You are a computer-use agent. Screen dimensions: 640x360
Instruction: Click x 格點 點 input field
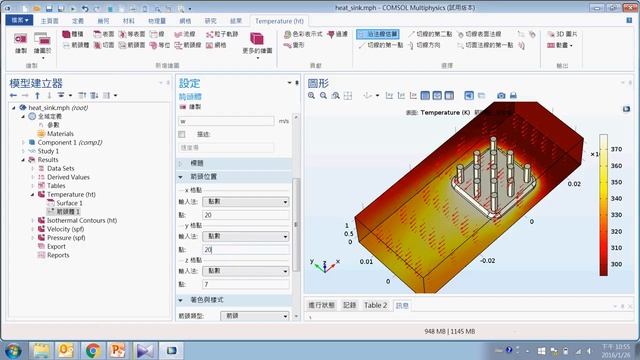coord(245,215)
